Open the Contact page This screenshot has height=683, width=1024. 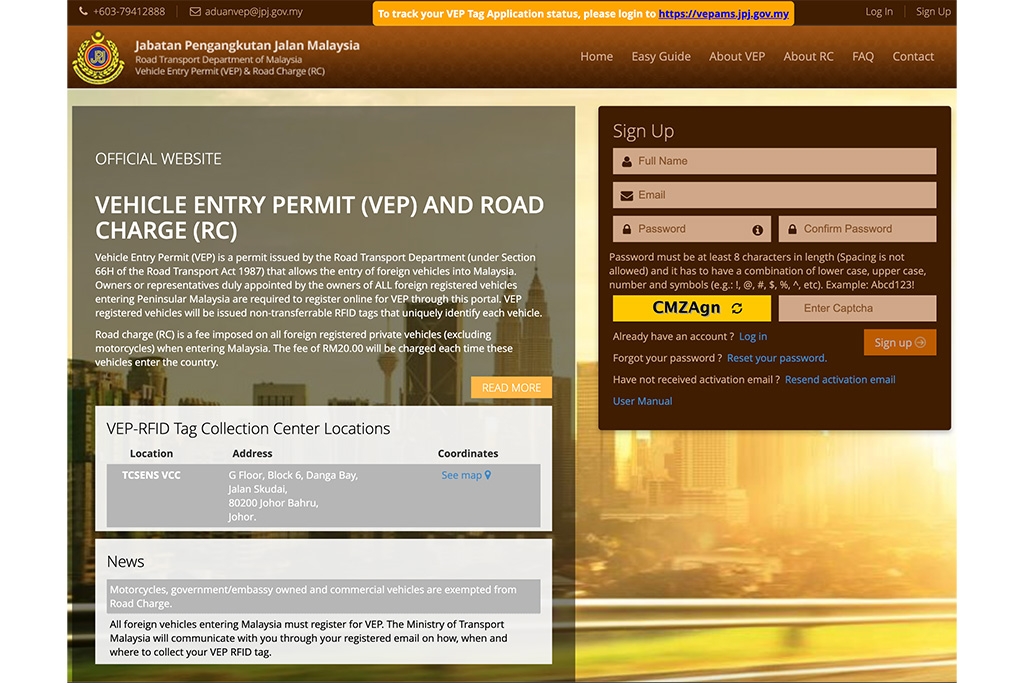tap(913, 56)
